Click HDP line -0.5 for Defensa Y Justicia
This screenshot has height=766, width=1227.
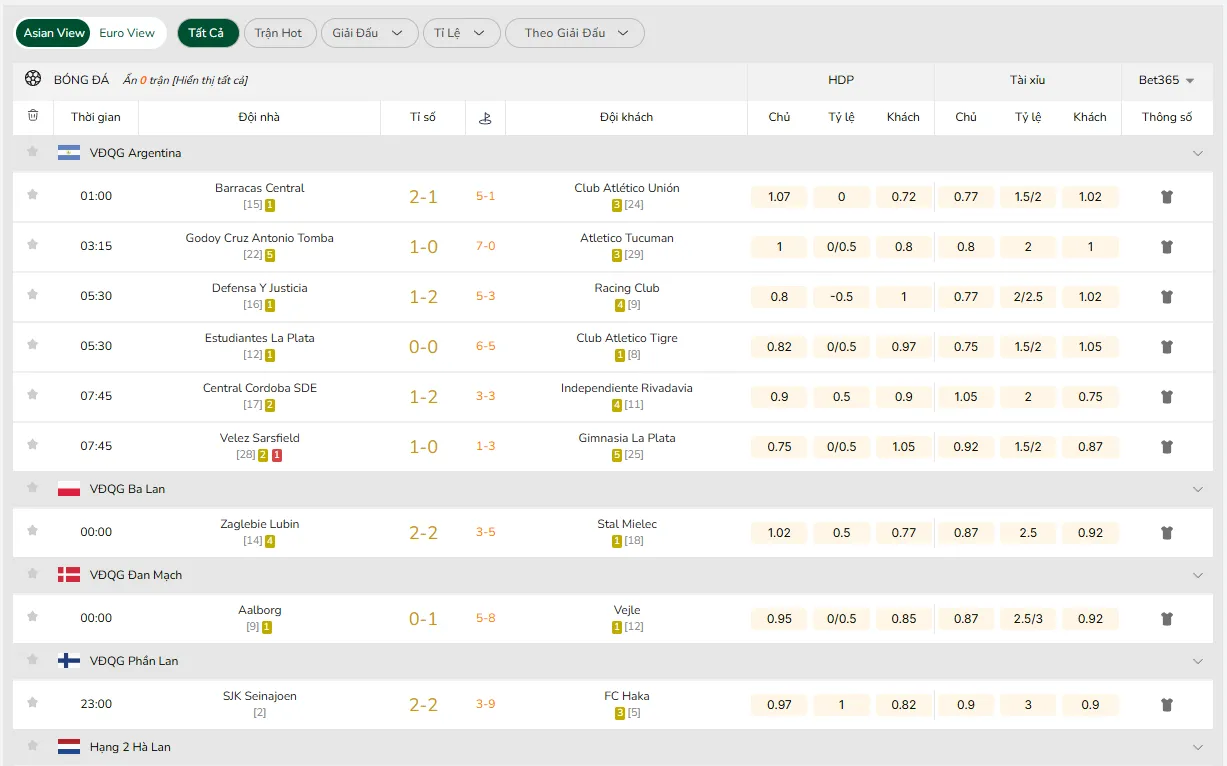(x=841, y=297)
